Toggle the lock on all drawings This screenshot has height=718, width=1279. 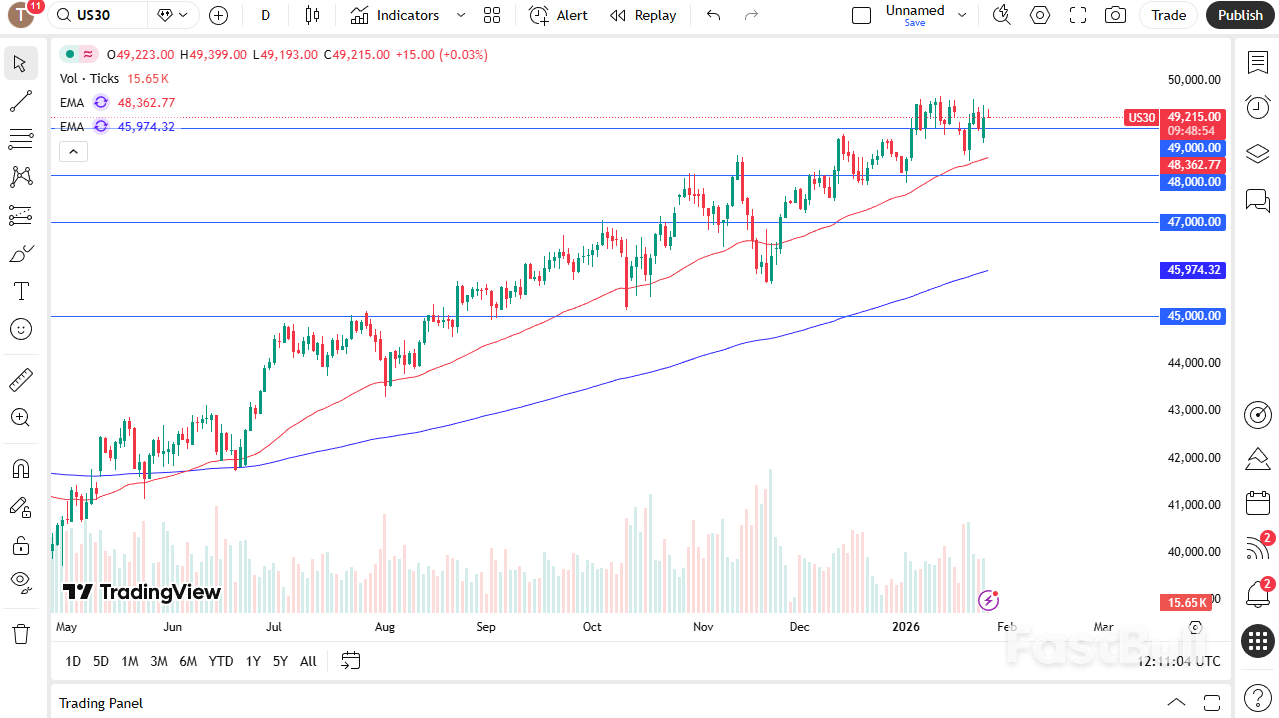coord(20,545)
